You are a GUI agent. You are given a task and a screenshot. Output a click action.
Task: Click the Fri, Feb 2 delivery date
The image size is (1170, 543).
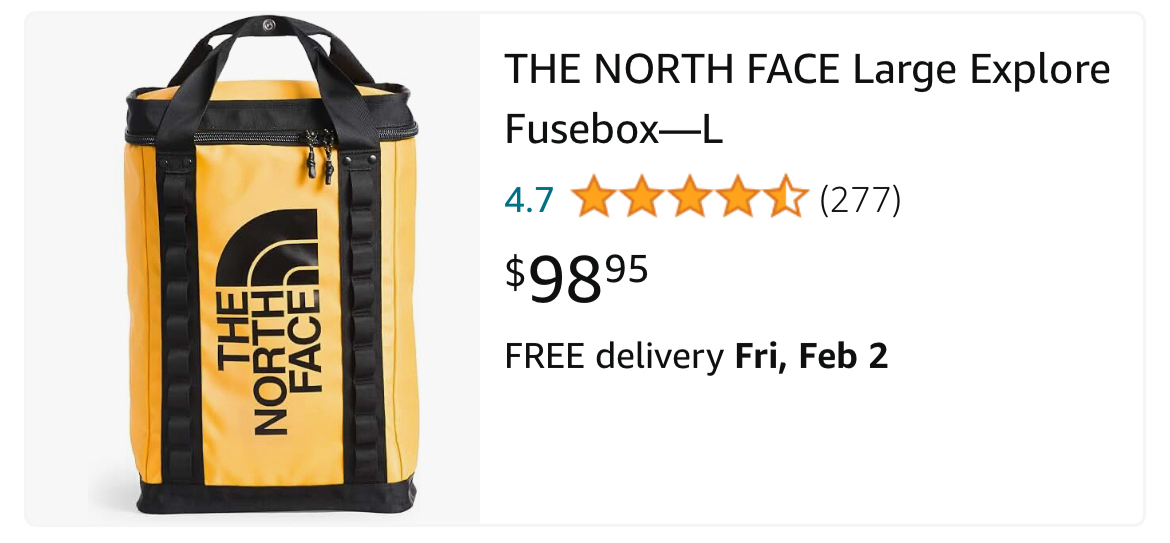[x=812, y=356]
